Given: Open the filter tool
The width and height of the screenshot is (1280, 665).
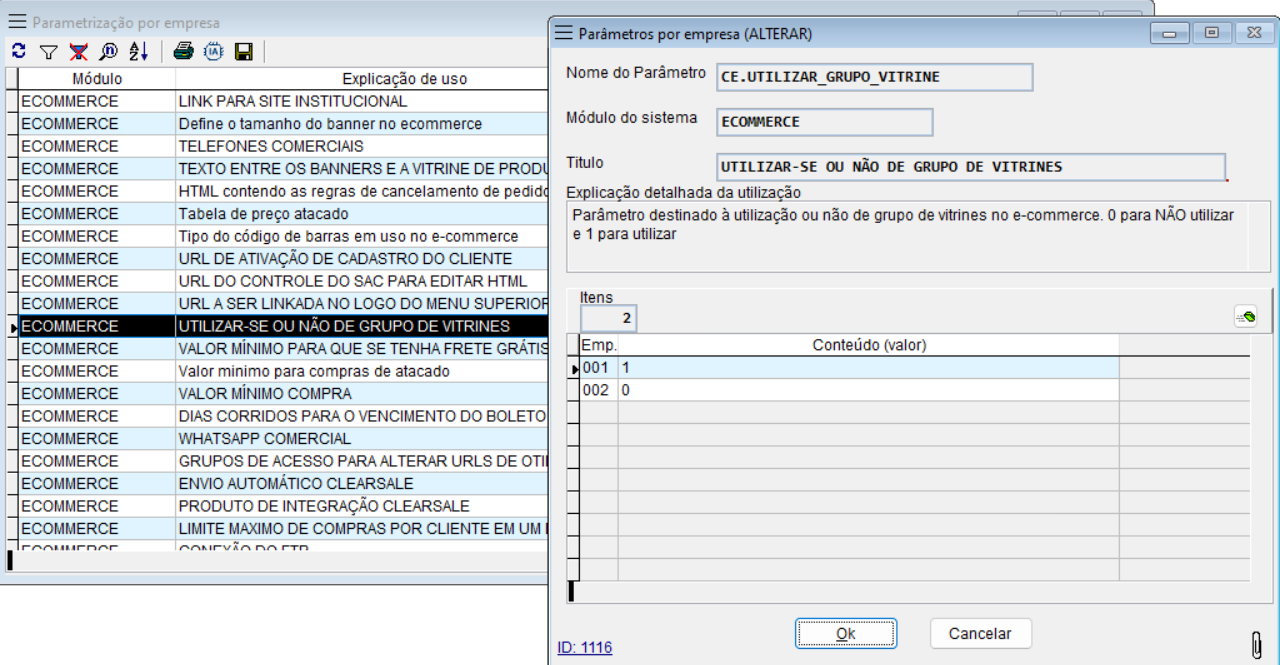Looking at the screenshot, I should tap(47, 52).
